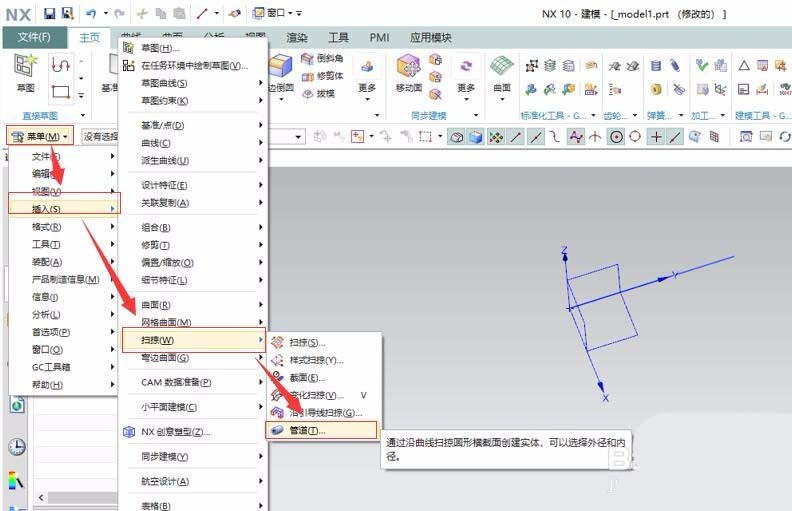Click the fit-view icon on the selection bar
Screen dimensions: 792x511
tap(746, 136)
